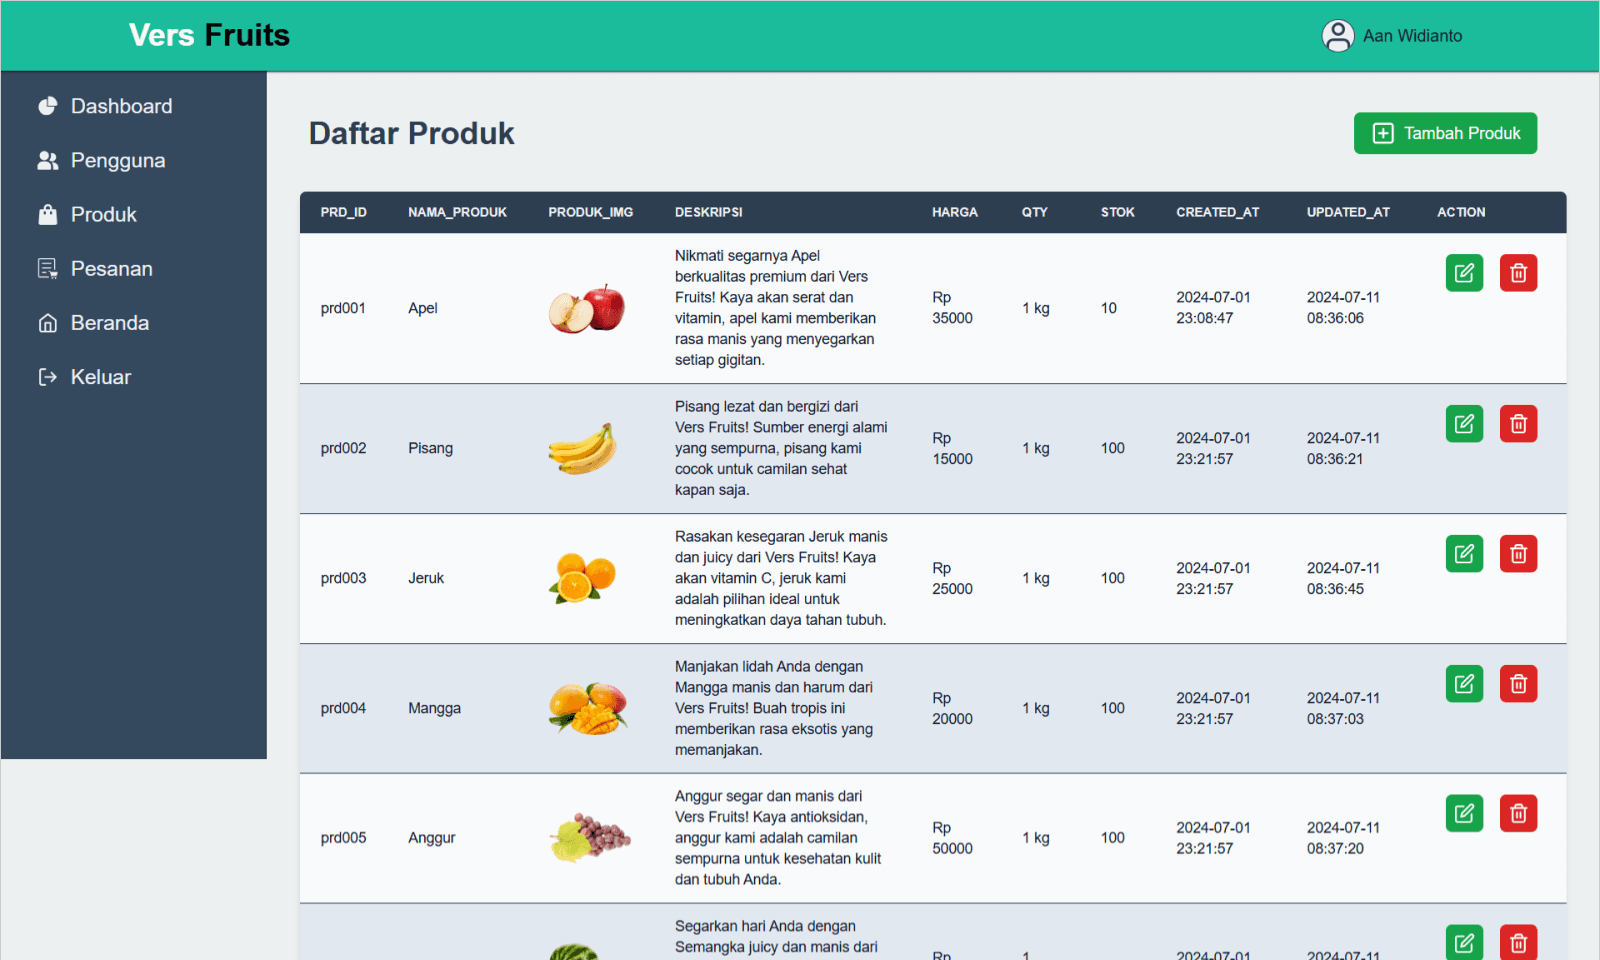Screen dimensions: 1600x960
Task: Click the green edit icon for Apel
Action: [x=1464, y=272]
